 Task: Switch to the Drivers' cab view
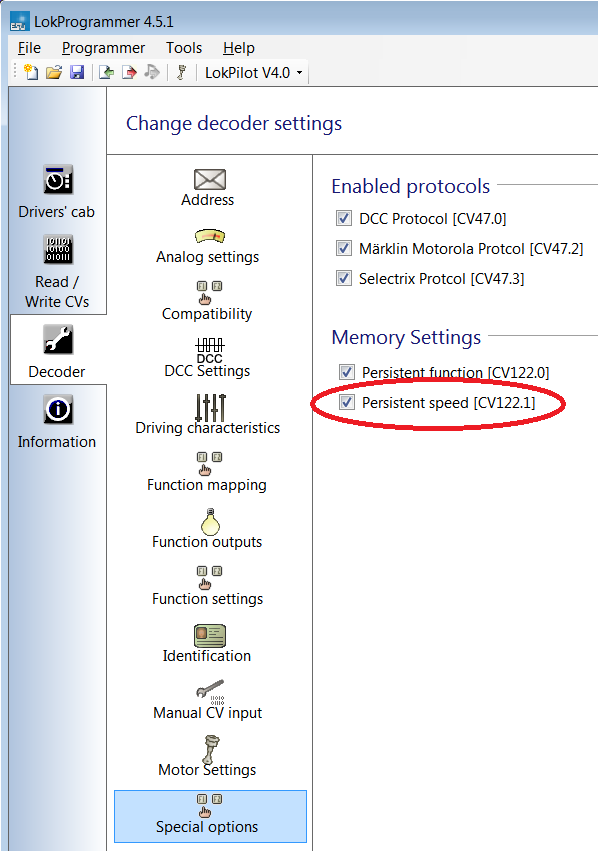tap(56, 192)
